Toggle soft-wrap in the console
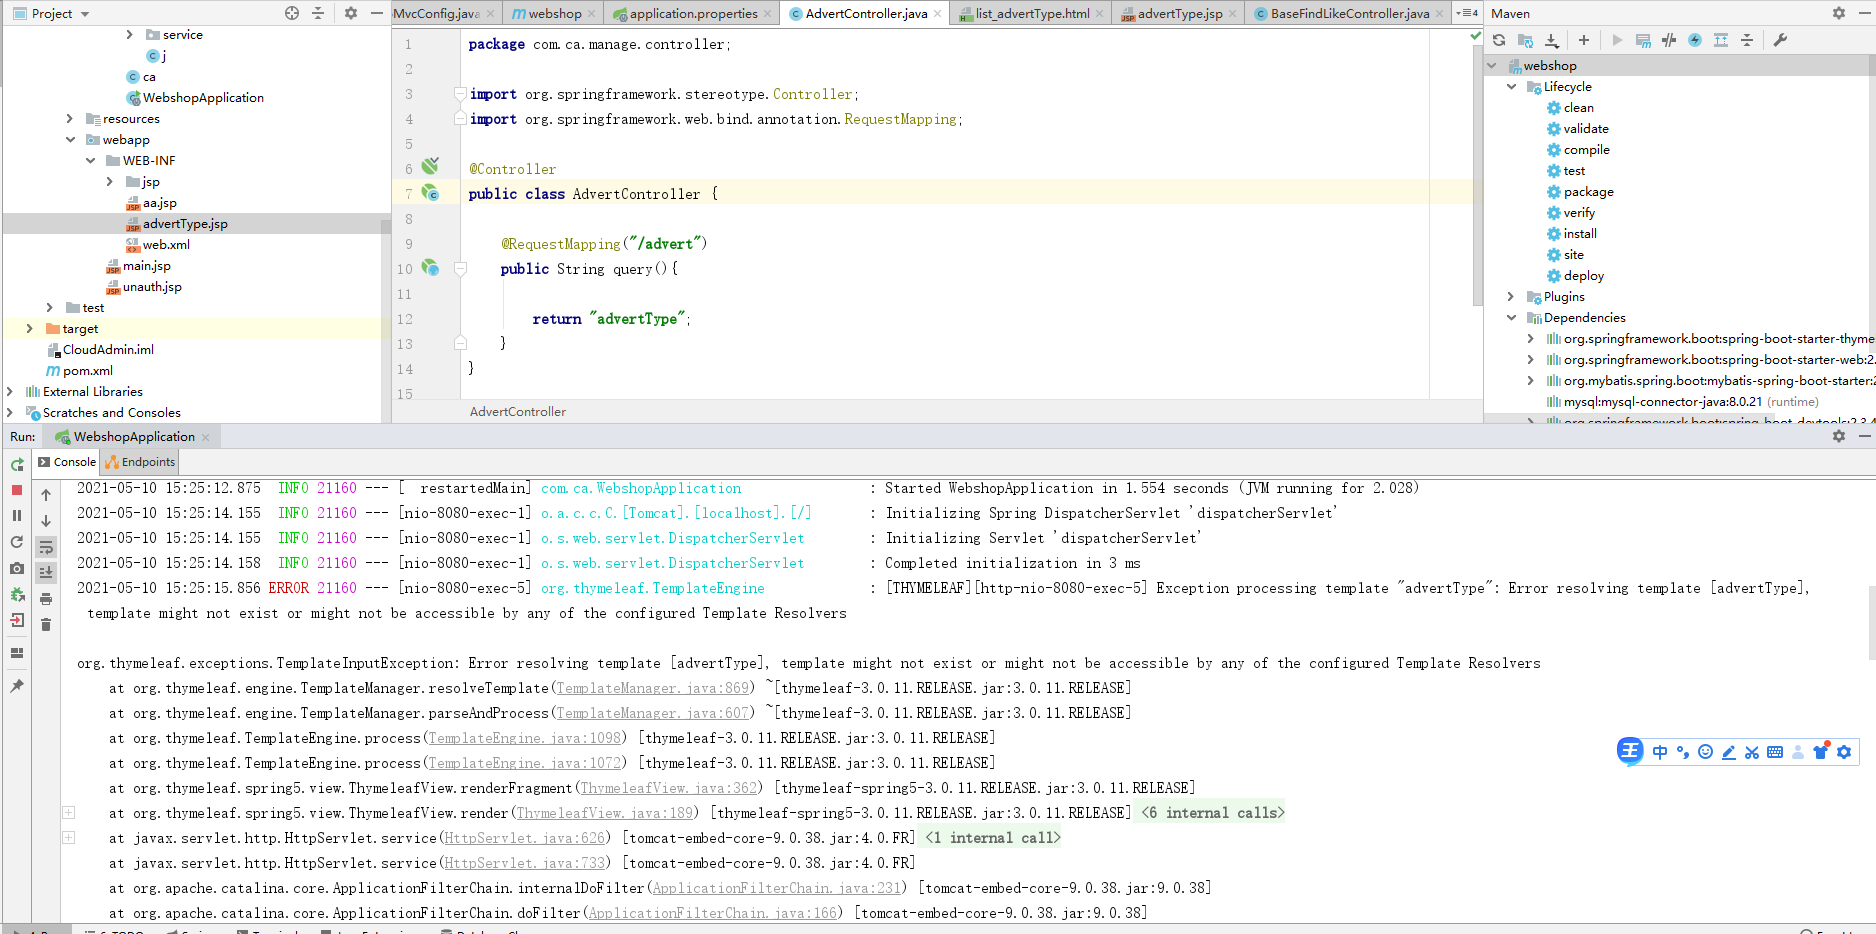1876x934 pixels. tap(46, 547)
